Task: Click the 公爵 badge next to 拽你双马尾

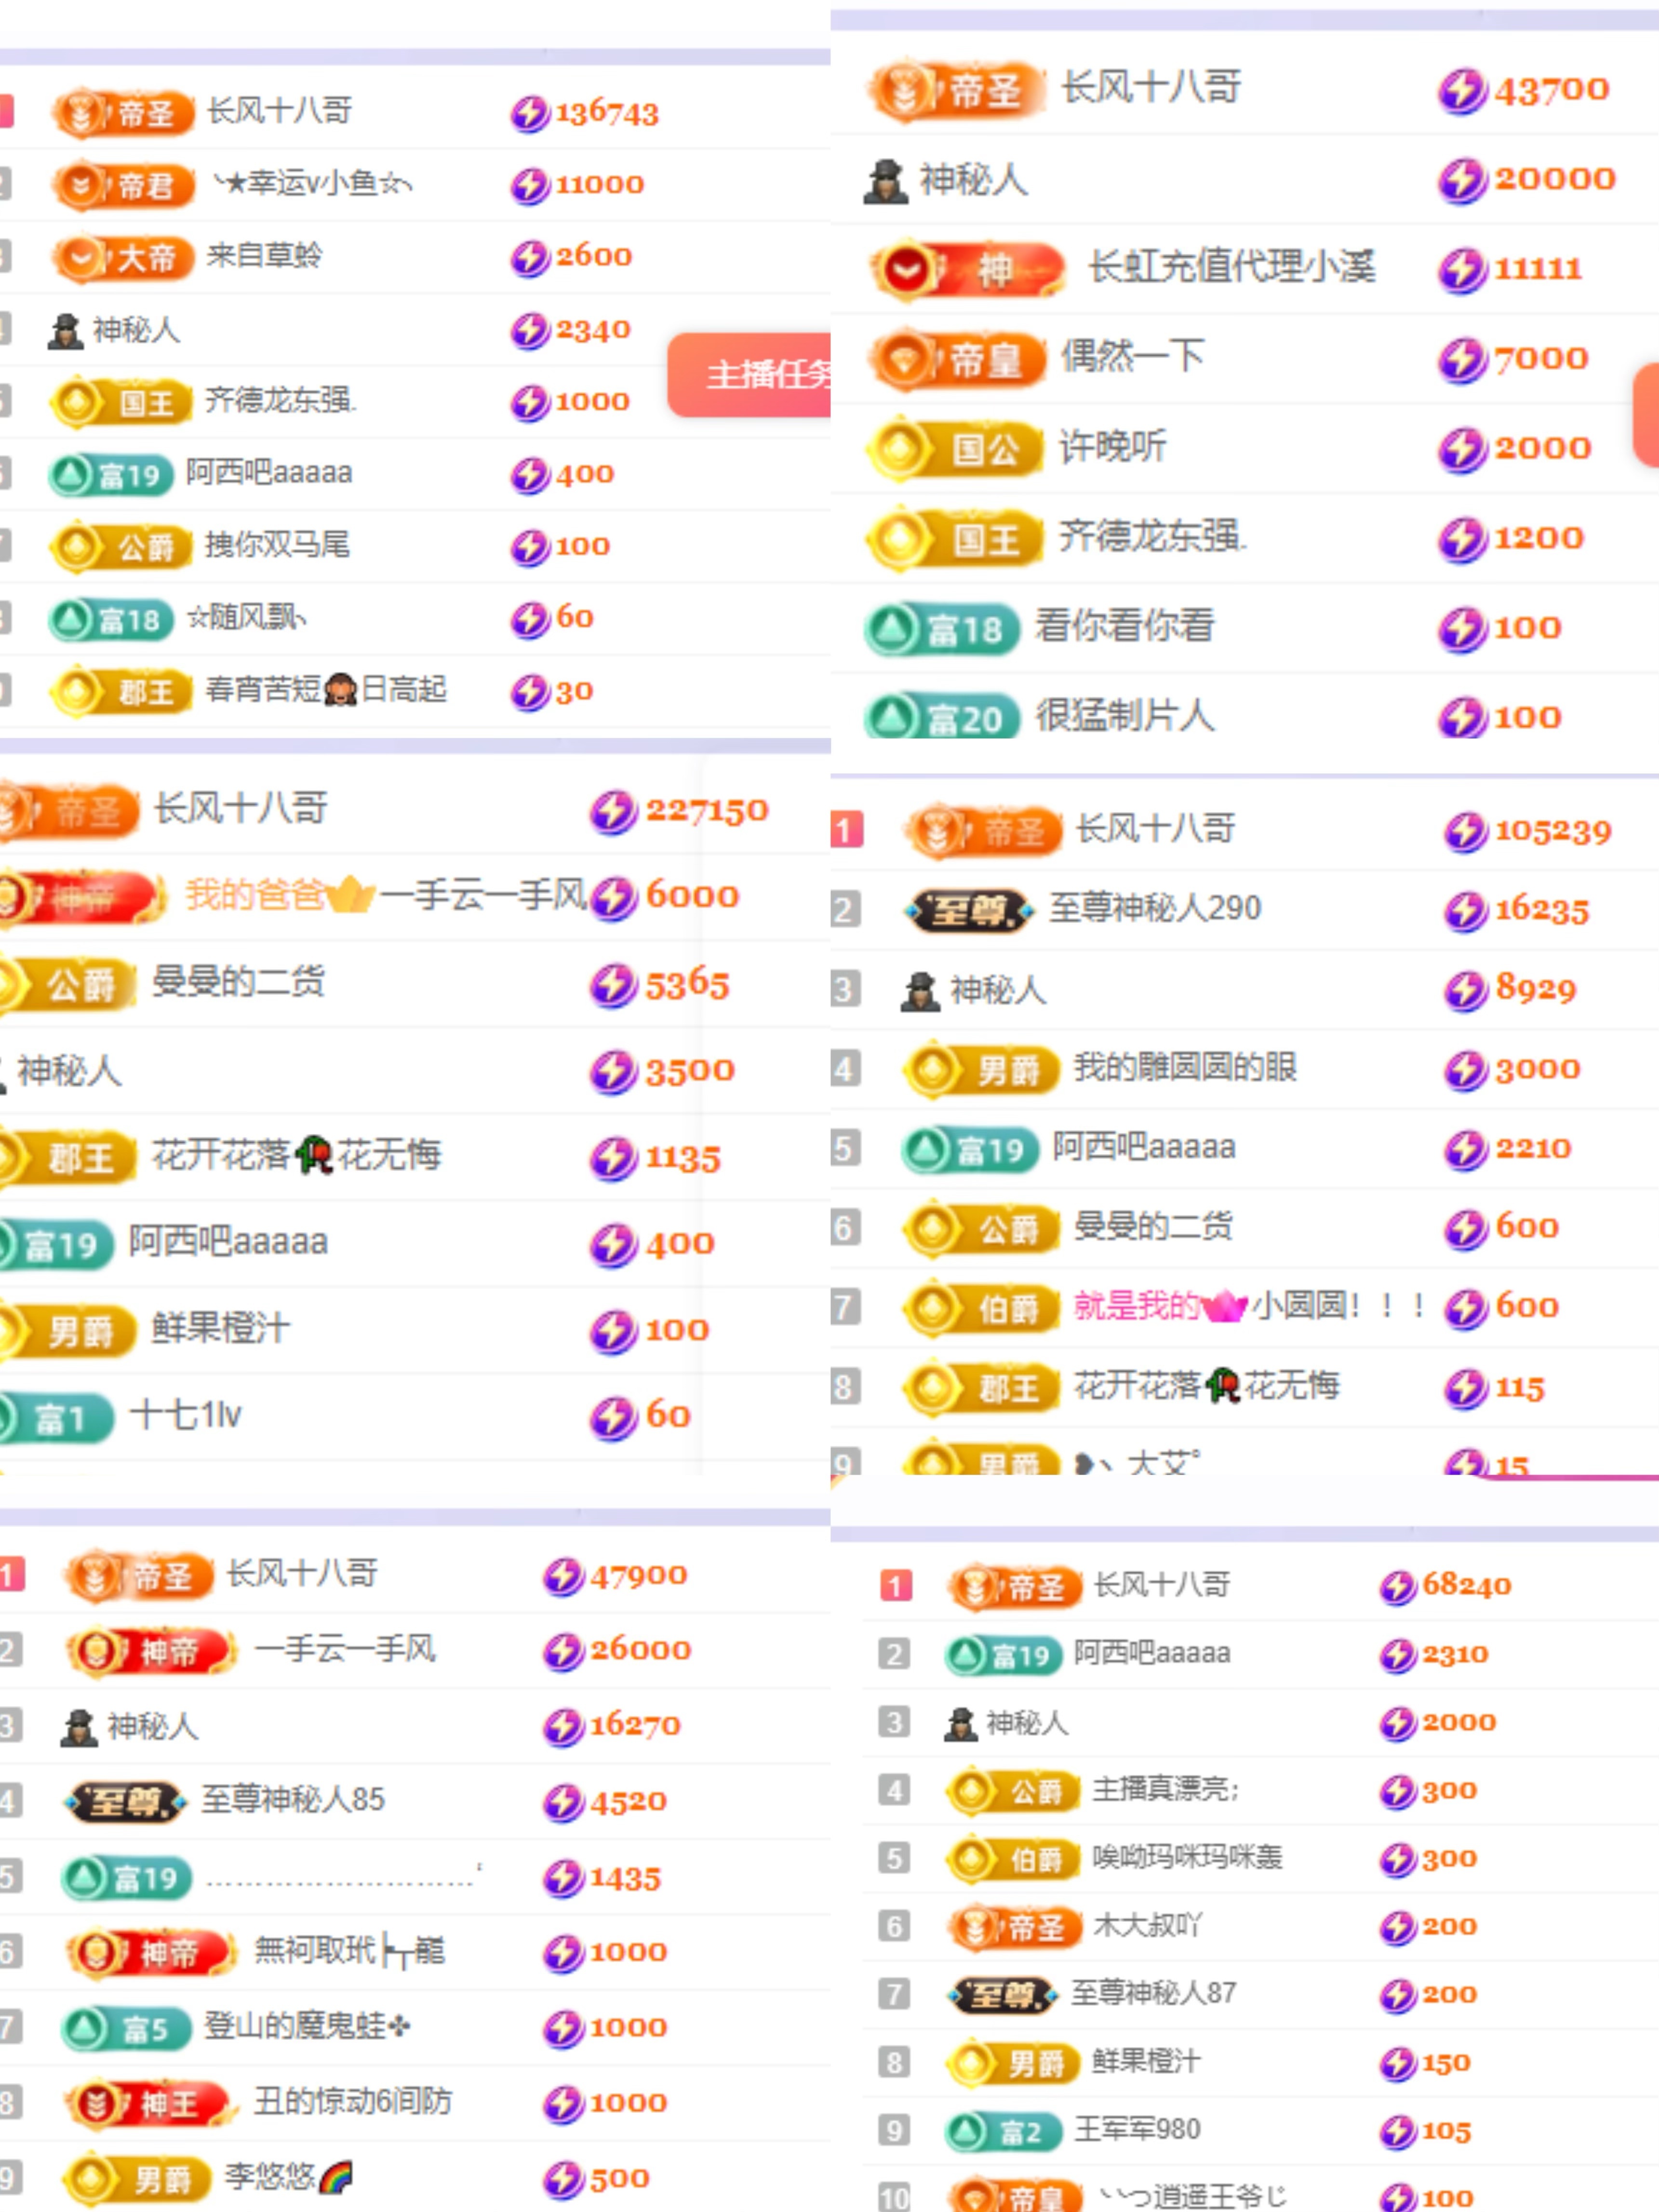Action: tap(122, 547)
